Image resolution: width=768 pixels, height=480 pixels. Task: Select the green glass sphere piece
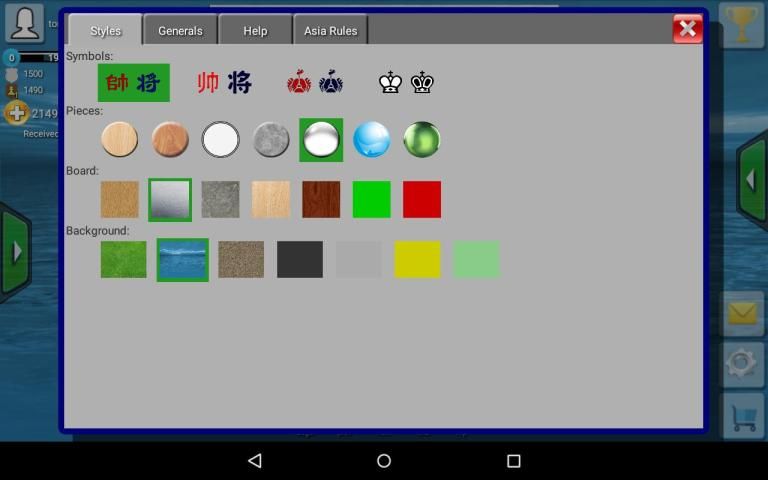[x=422, y=140]
